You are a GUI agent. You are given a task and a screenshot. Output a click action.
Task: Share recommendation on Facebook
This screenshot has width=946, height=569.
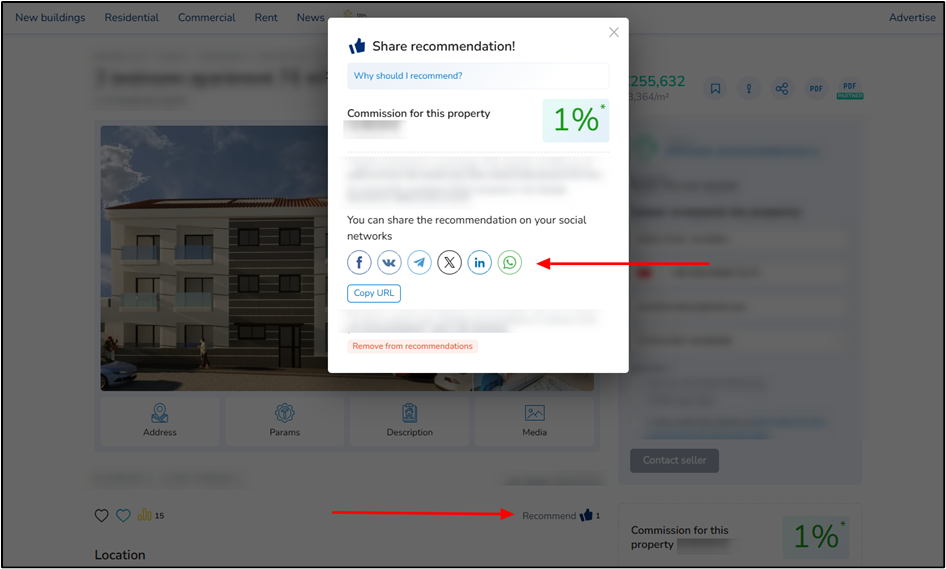(x=359, y=262)
